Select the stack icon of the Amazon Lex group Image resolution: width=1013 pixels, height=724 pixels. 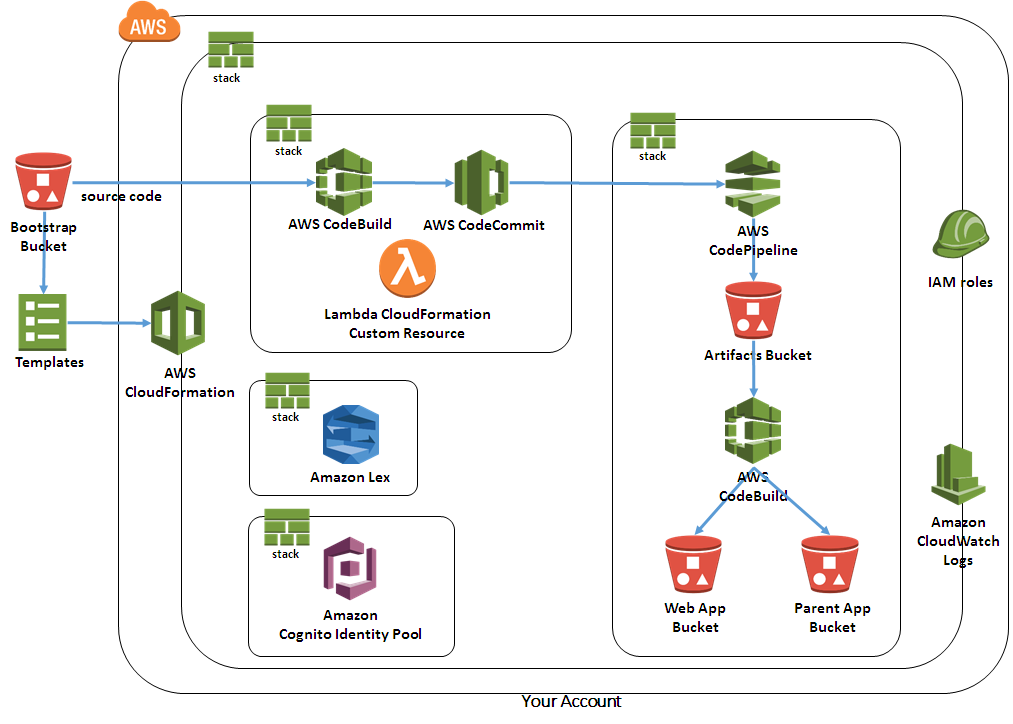(287, 391)
